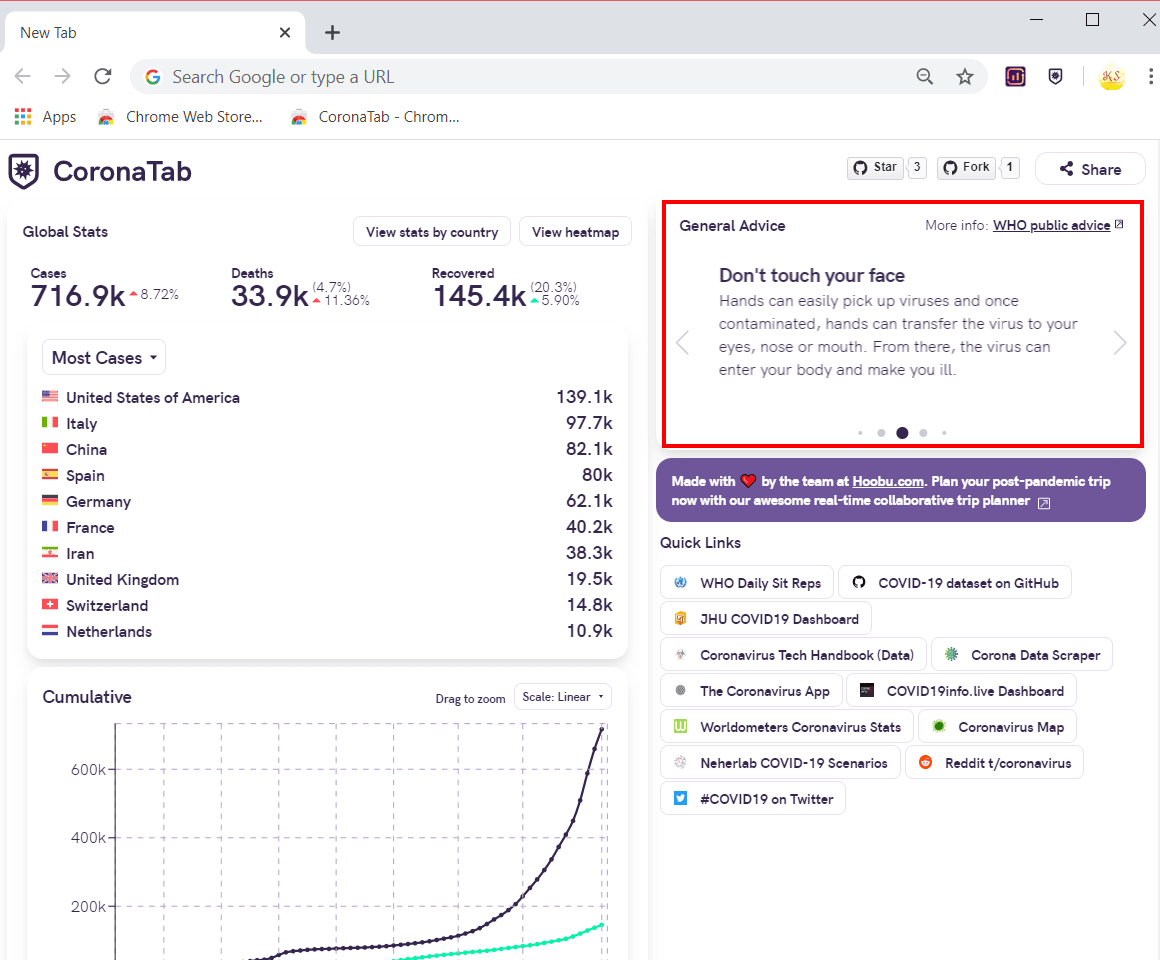Select the Spain row

pyautogui.click(x=327, y=475)
